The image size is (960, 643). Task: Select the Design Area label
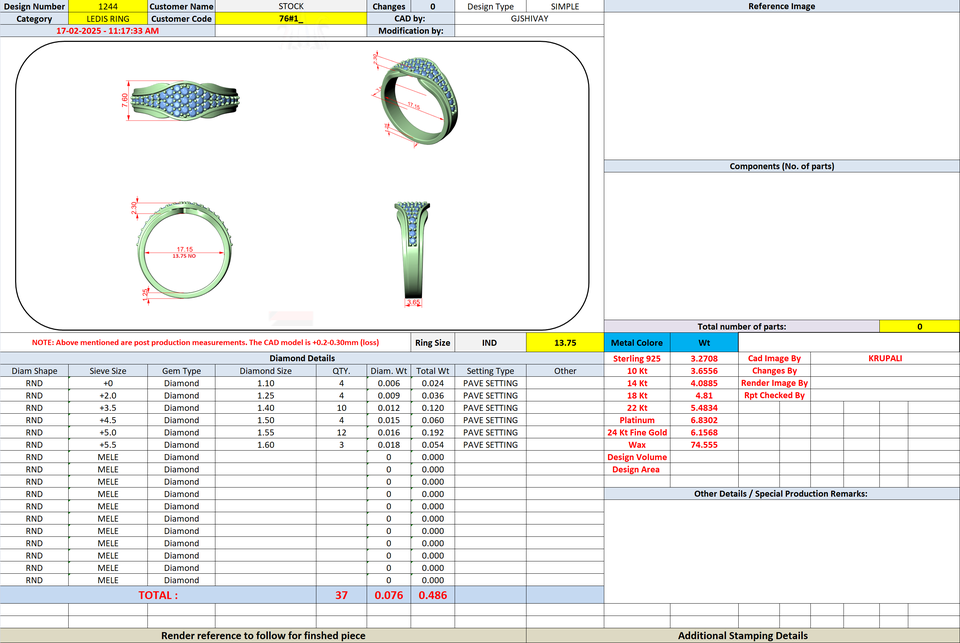coord(637,469)
